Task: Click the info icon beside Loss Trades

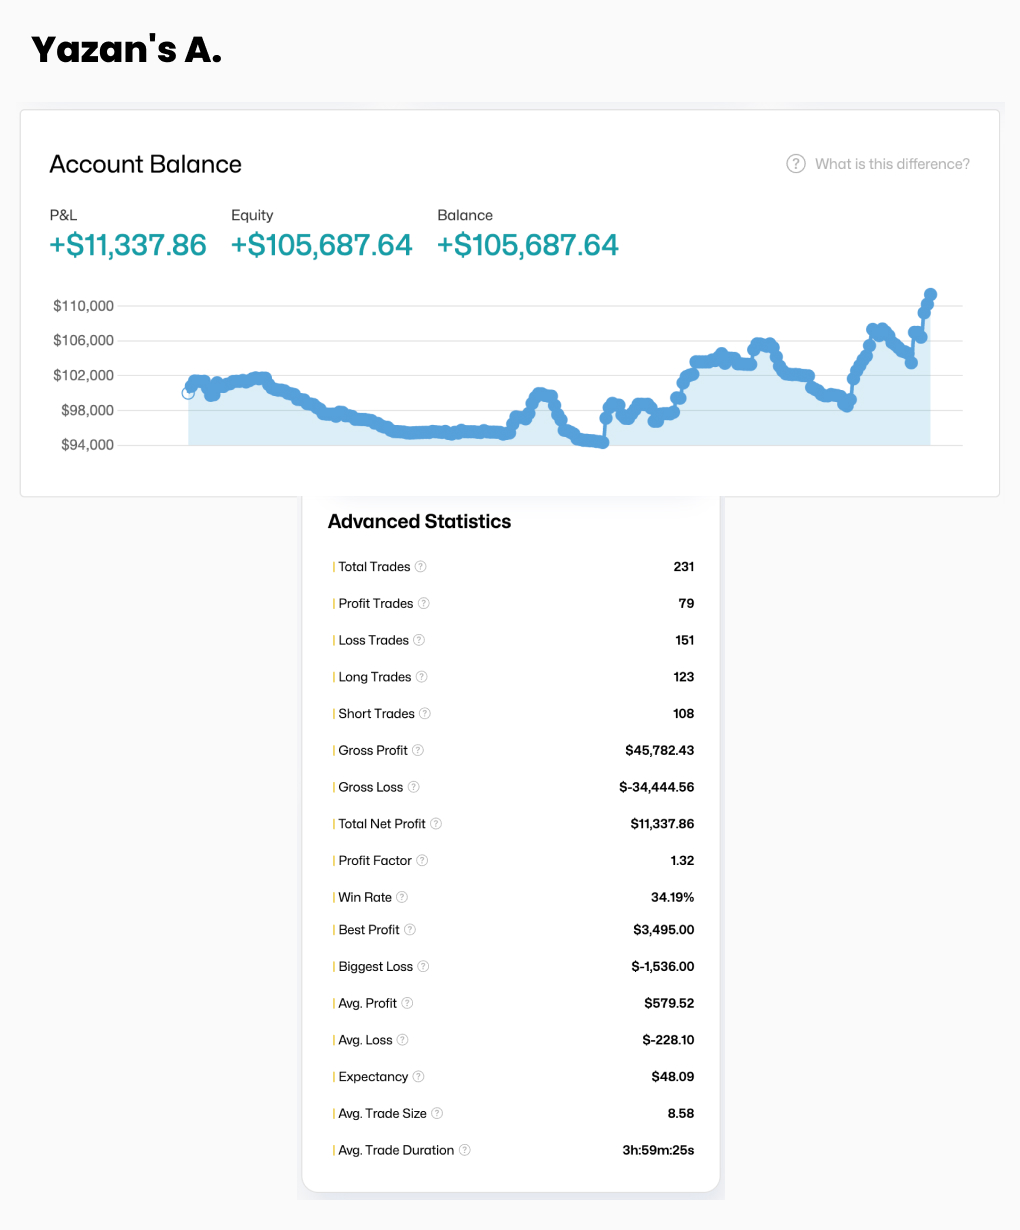Action: [x=419, y=640]
